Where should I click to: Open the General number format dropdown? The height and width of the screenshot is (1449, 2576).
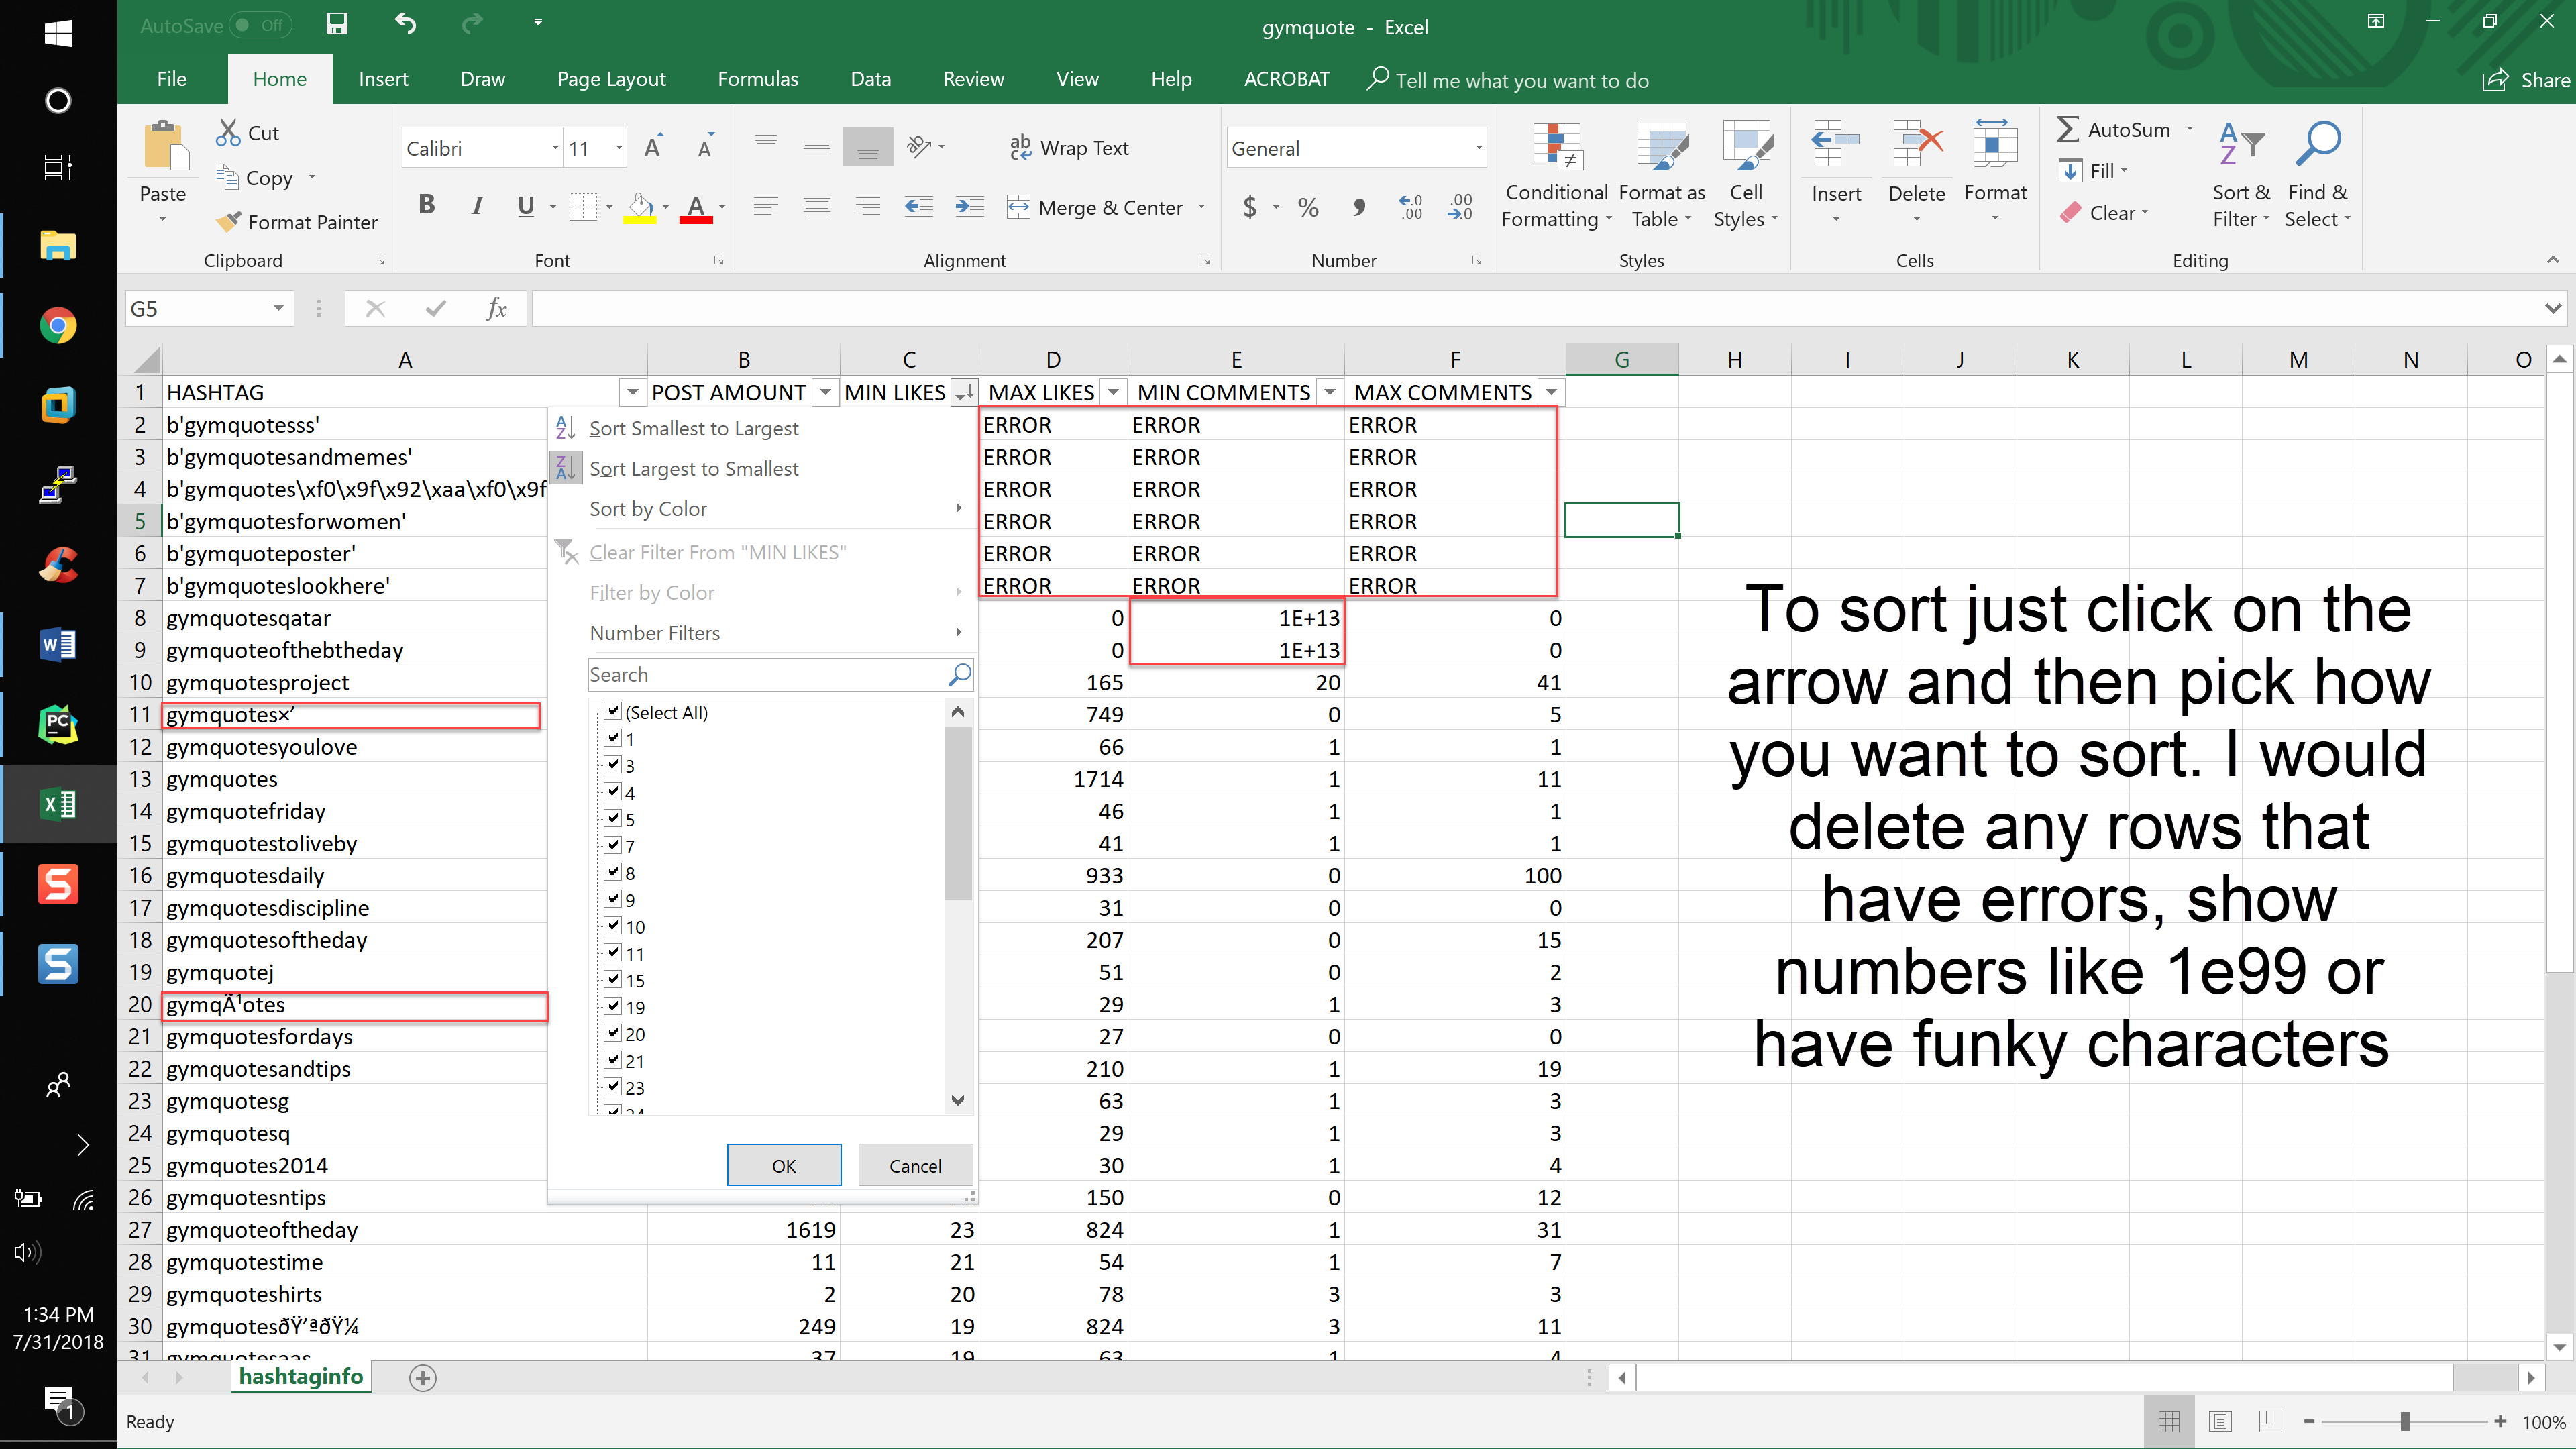[1478, 148]
